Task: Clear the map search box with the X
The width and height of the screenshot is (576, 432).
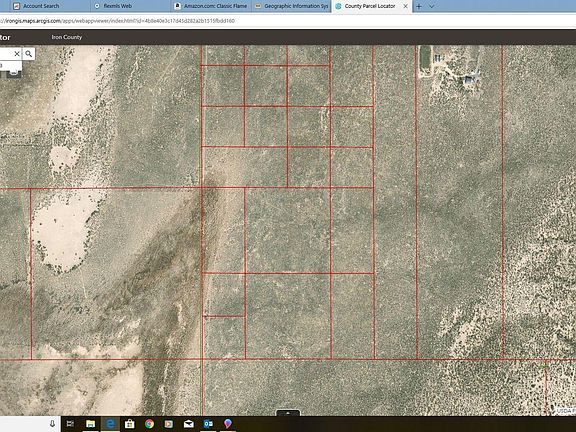Action: coord(17,54)
